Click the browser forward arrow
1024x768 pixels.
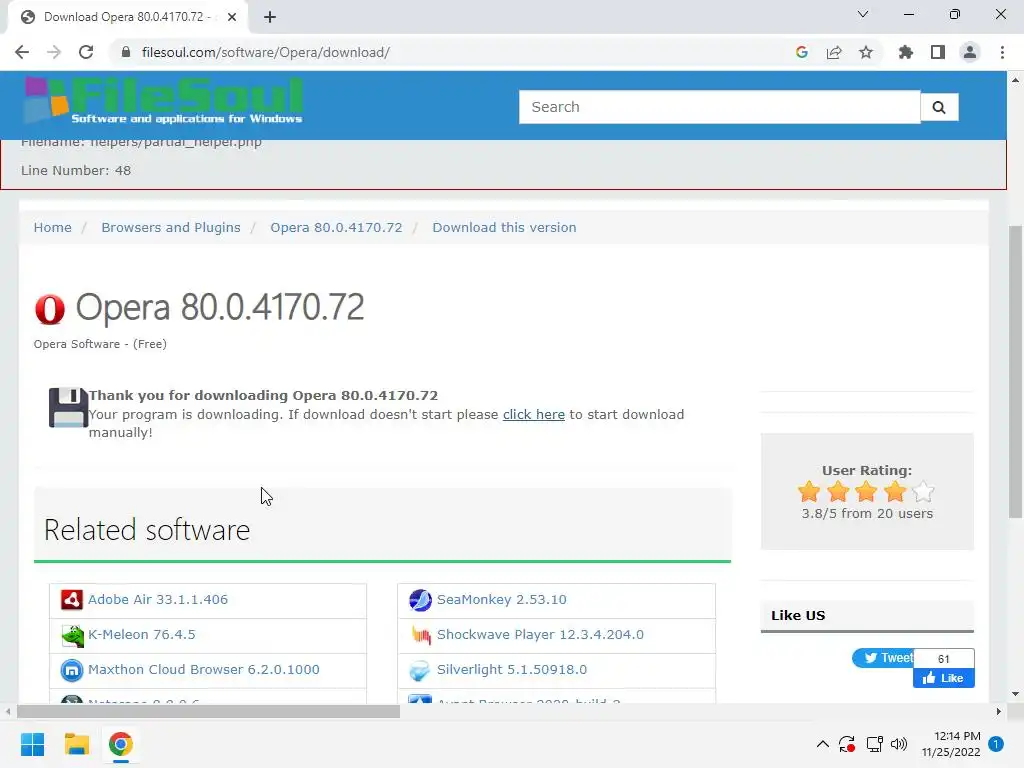[54, 52]
